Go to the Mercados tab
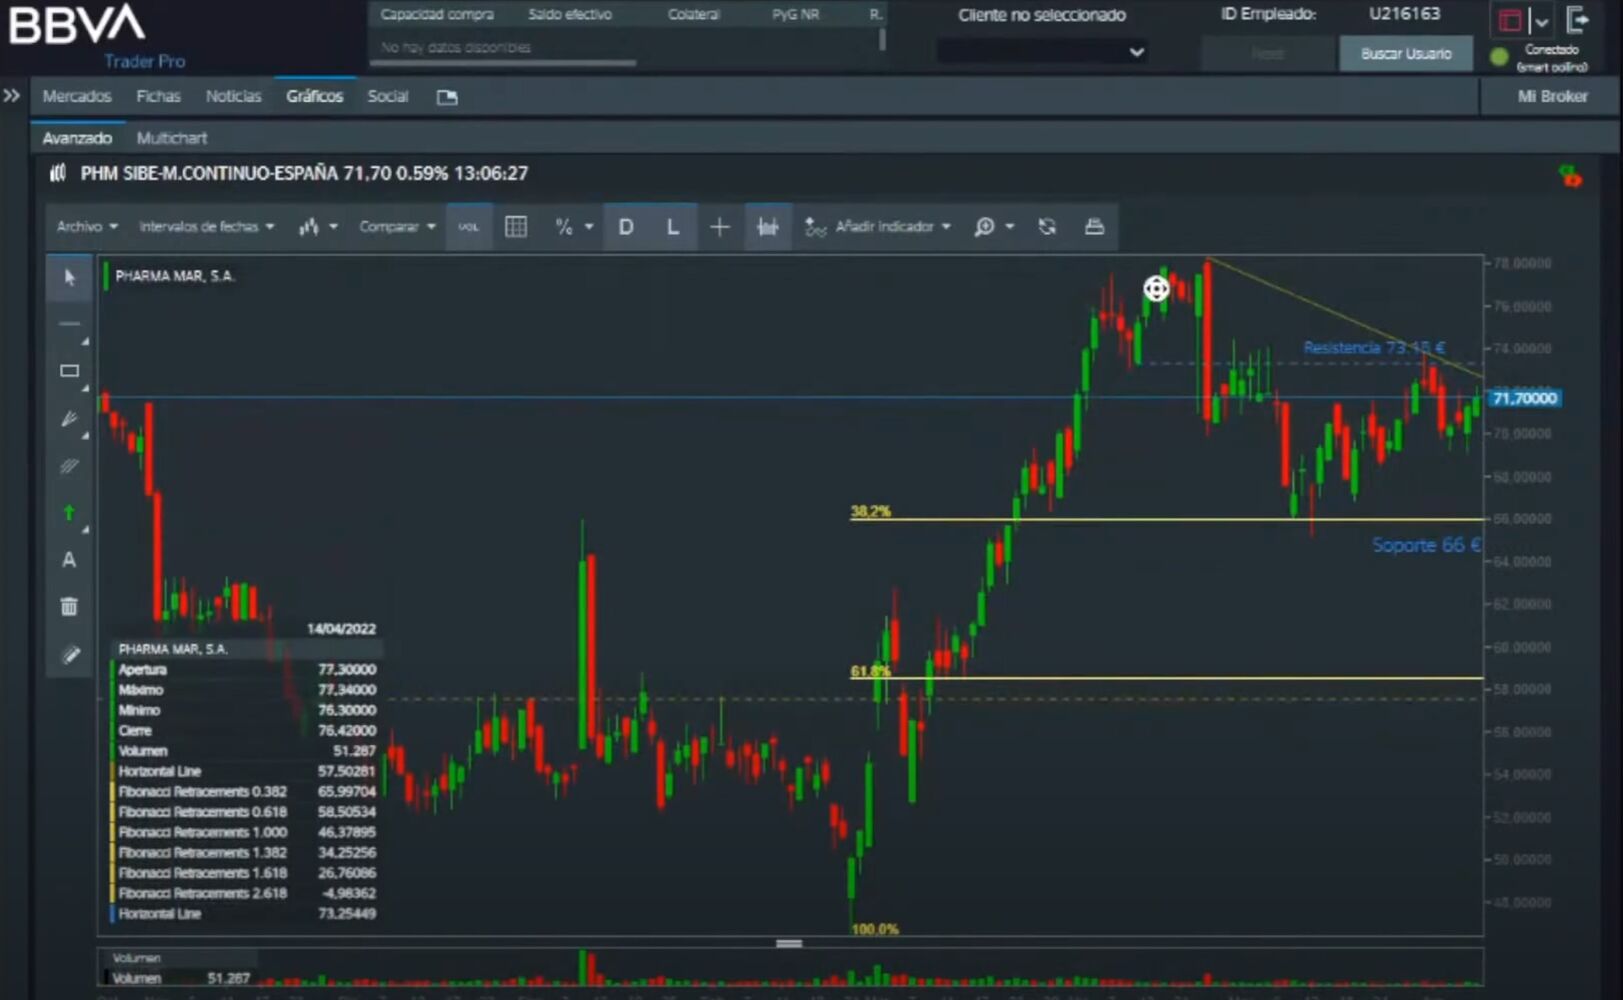 coord(77,96)
